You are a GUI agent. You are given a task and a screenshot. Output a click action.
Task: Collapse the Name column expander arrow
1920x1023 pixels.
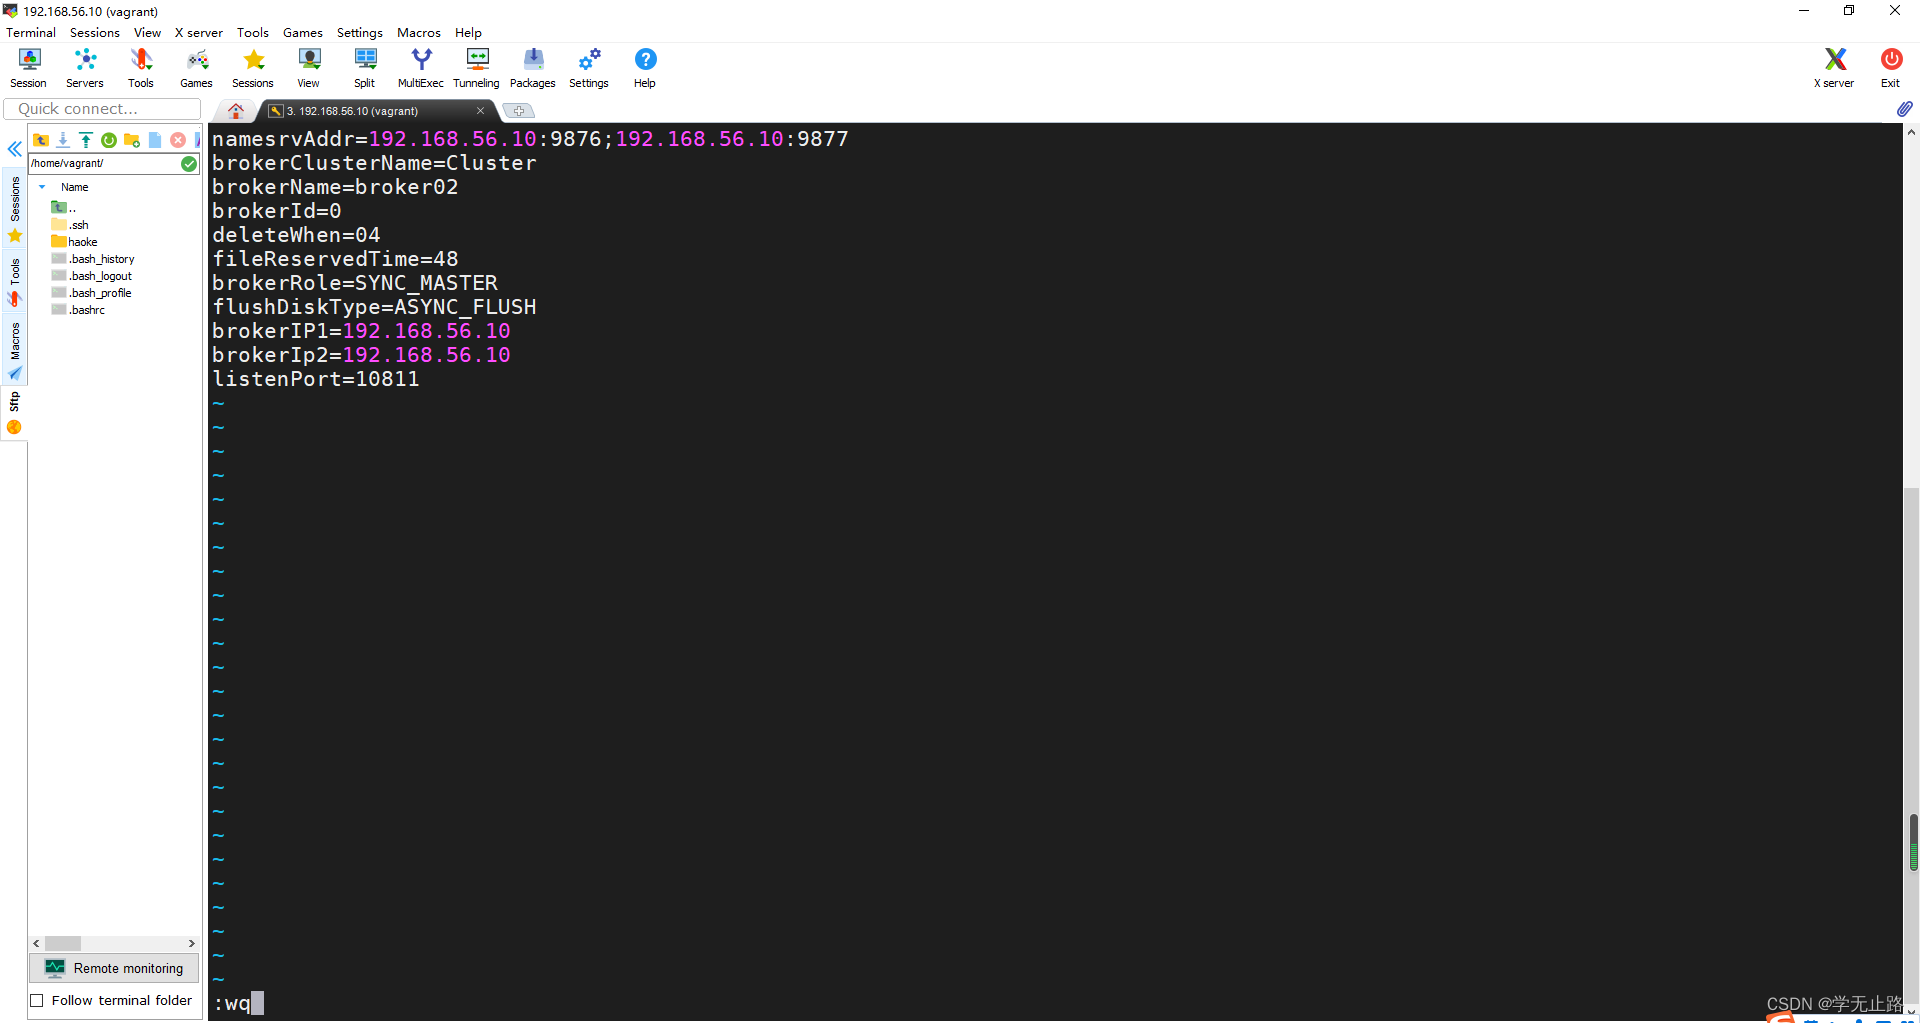pos(42,187)
